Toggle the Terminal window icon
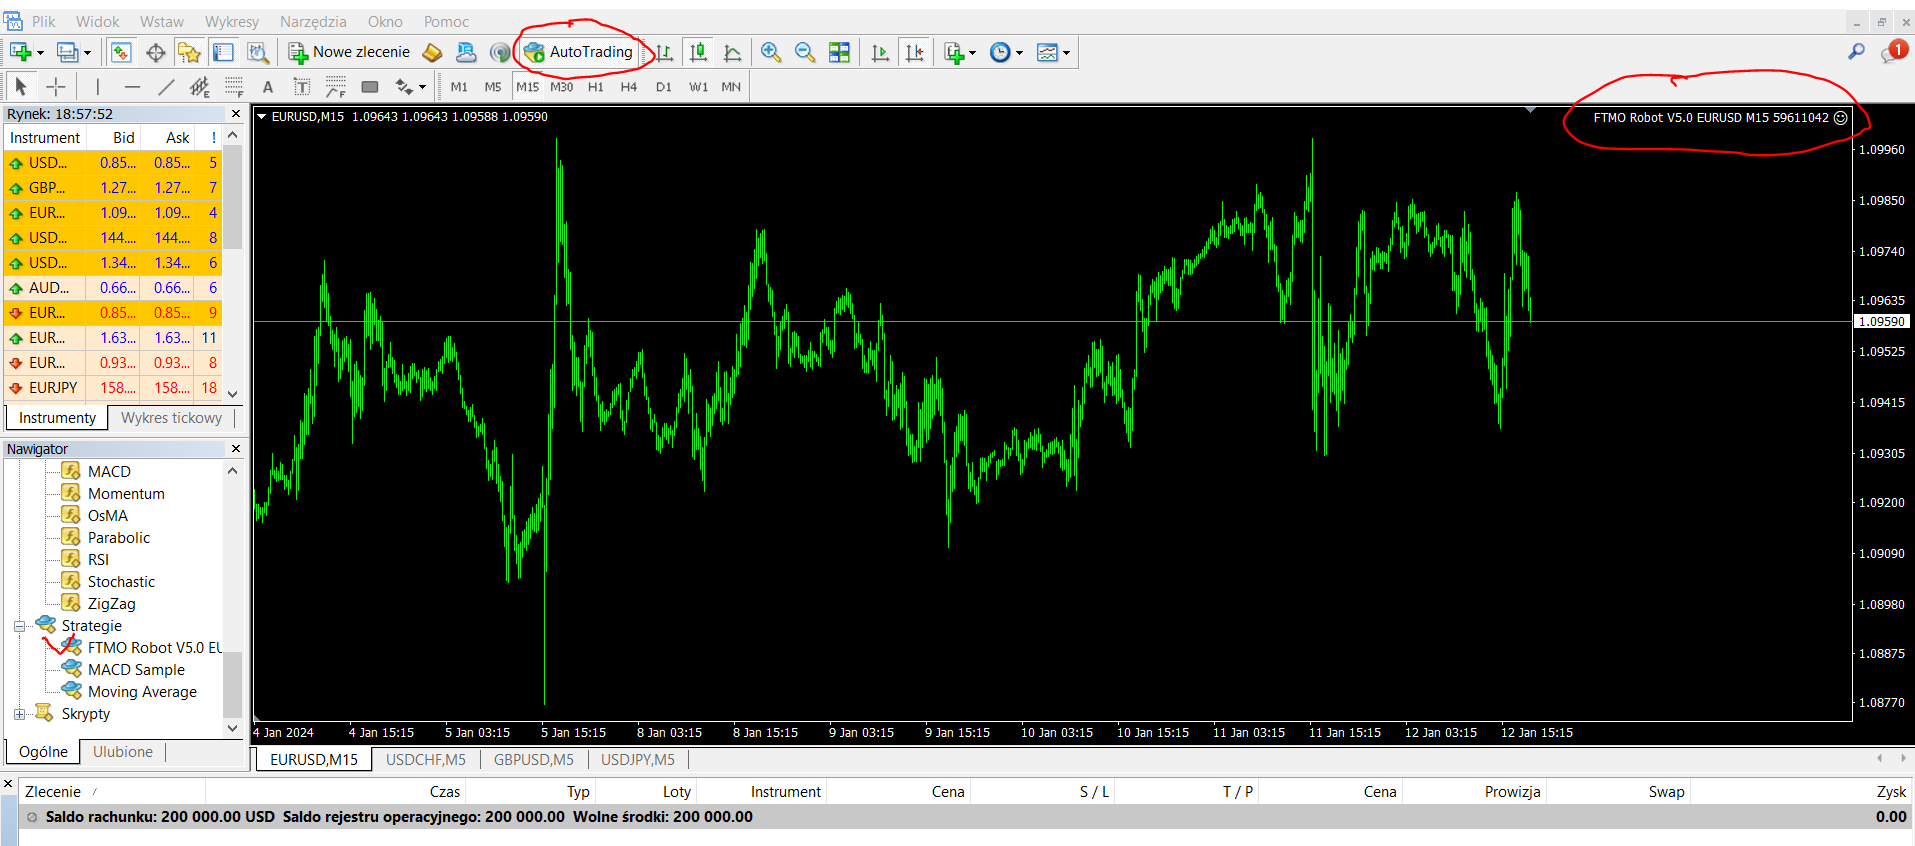This screenshot has height=846, width=1915. pos(223,52)
